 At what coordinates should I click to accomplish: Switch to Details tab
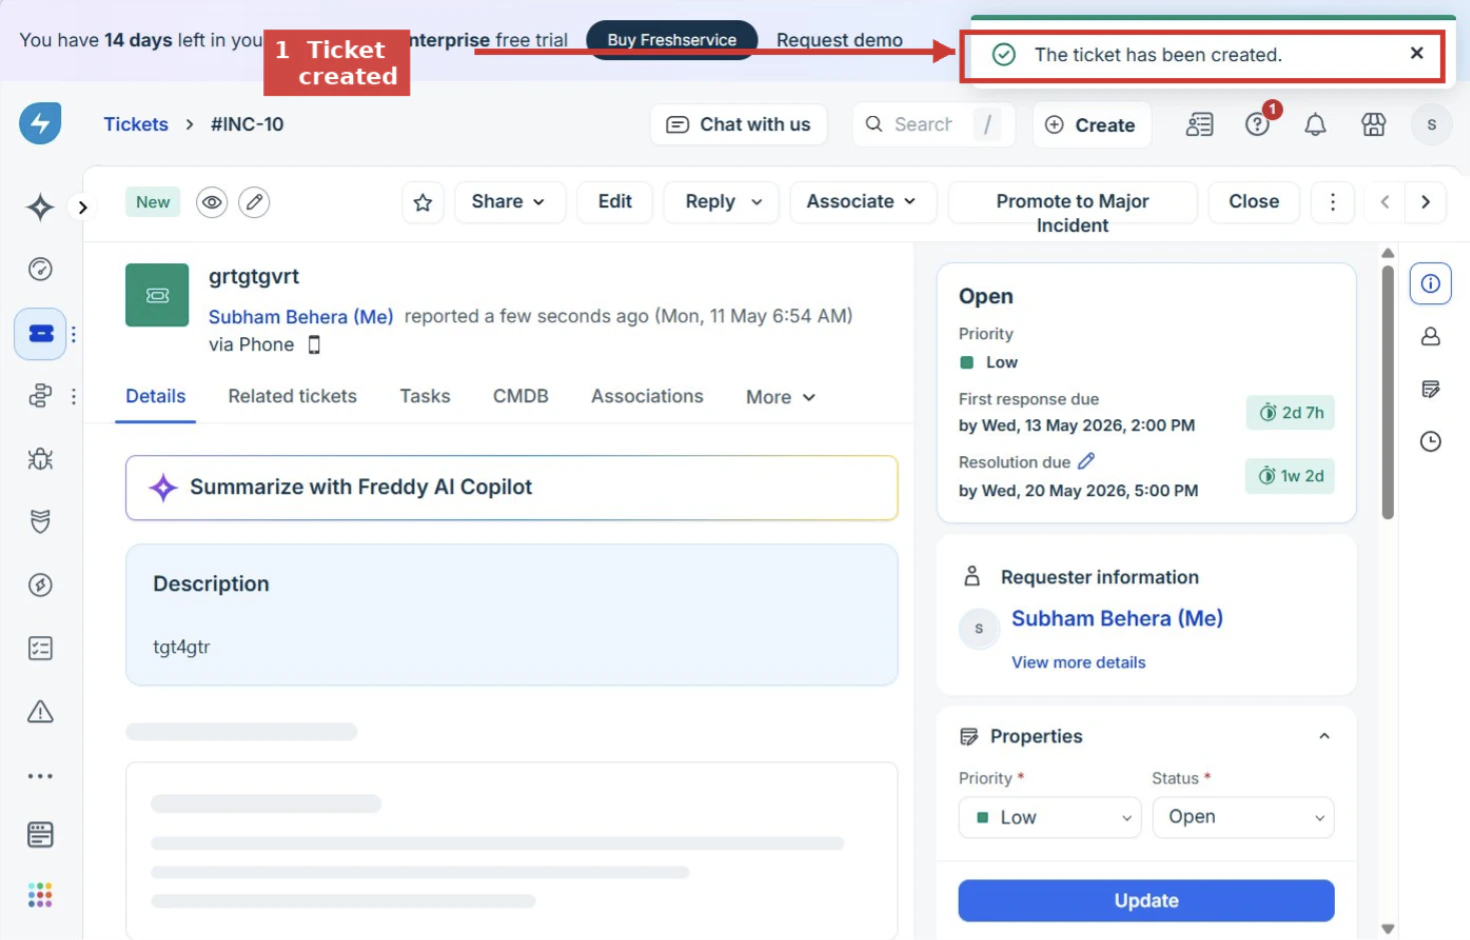click(155, 396)
